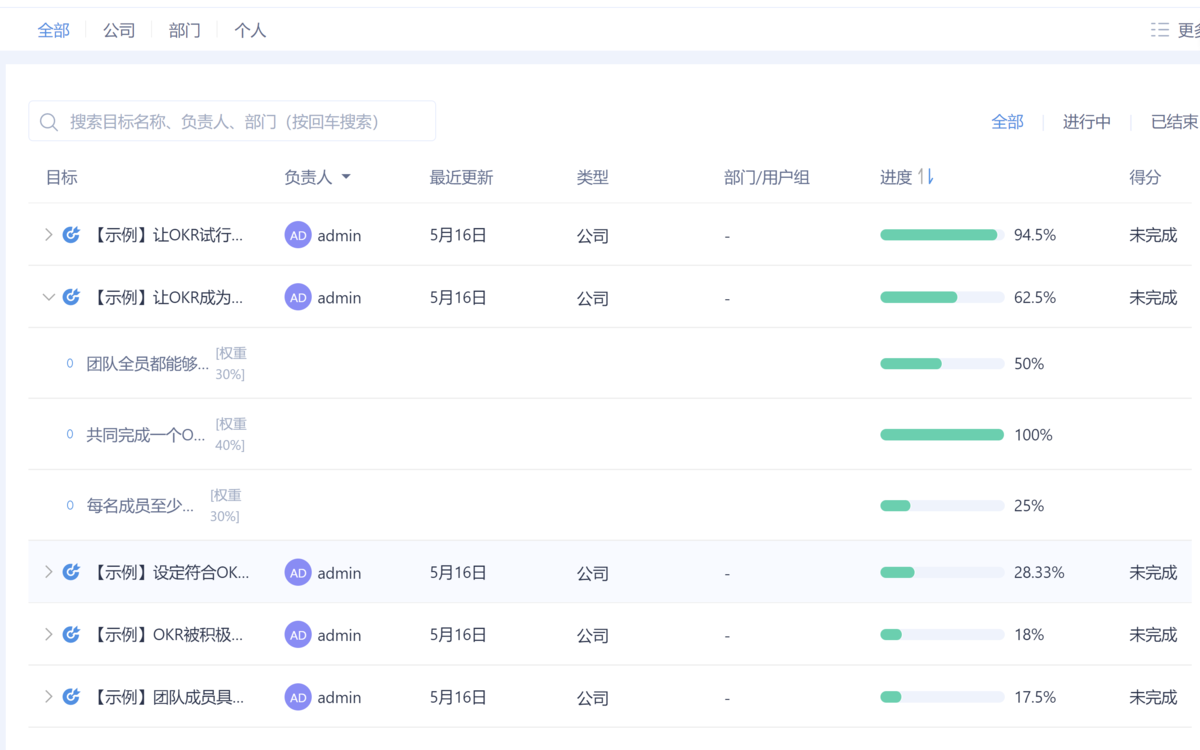The width and height of the screenshot is (1200, 750).
Task: Click the list view icon beside 更多
Action: pos(1160,30)
